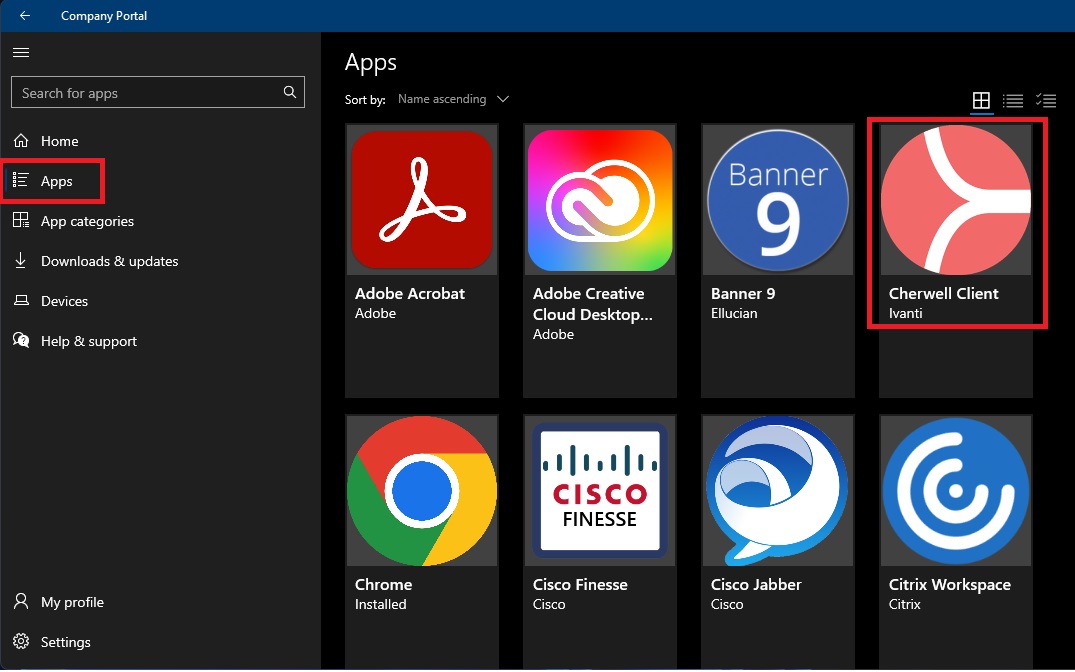1075x672 pixels.
Task: Go to Home in sidebar
Action: click(x=59, y=141)
